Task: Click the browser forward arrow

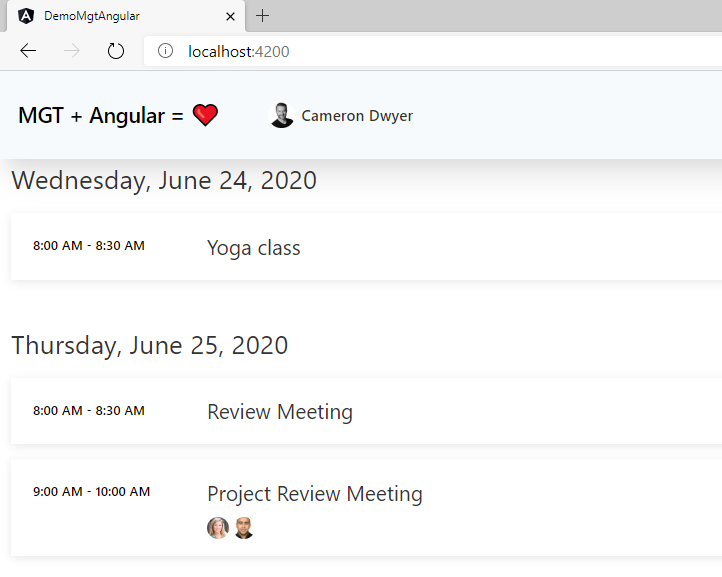Action: click(x=71, y=51)
